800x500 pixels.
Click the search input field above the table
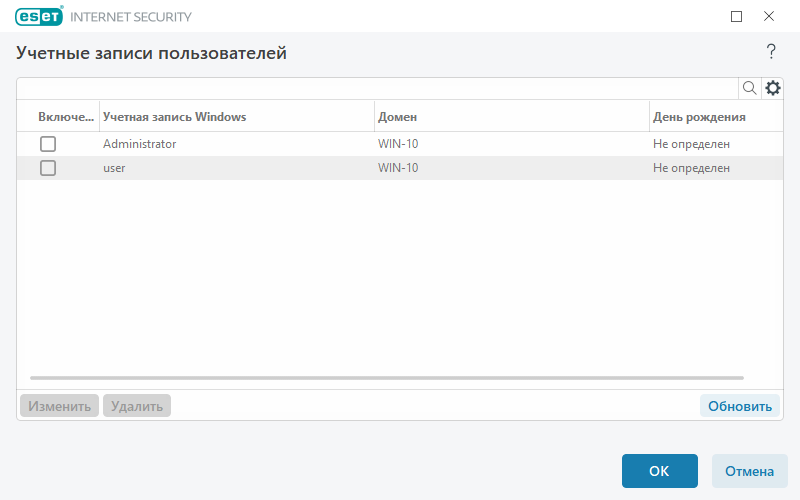(x=378, y=88)
